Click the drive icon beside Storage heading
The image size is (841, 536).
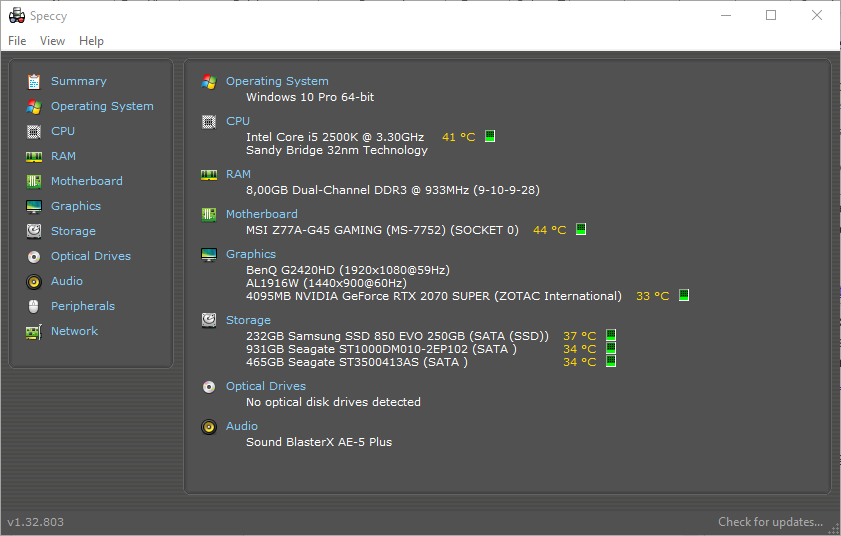pyautogui.click(x=209, y=320)
